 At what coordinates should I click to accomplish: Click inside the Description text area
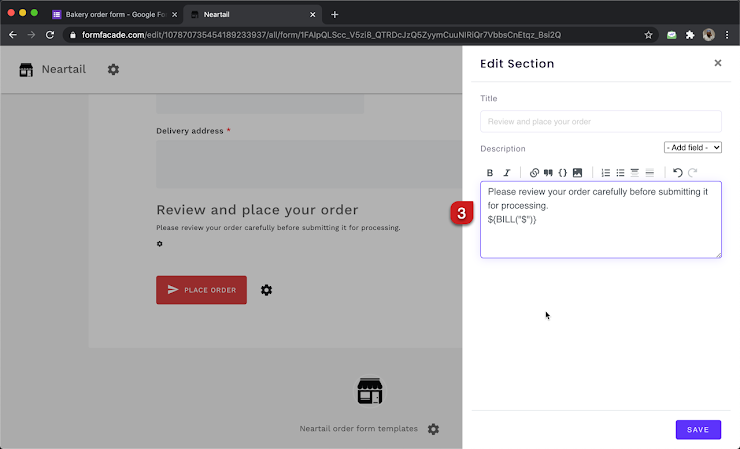tap(601, 220)
